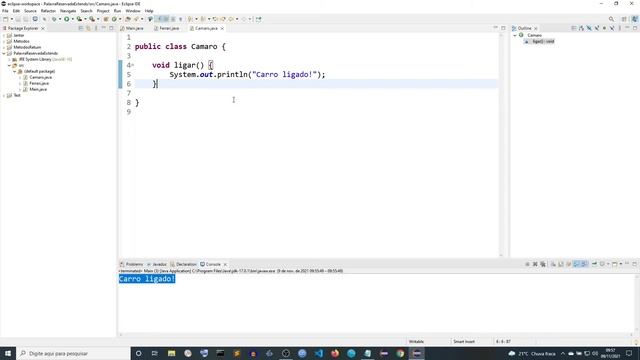Switch to the Ferrari.java editor tab
Screen dimensions: 640x360
(169, 28)
